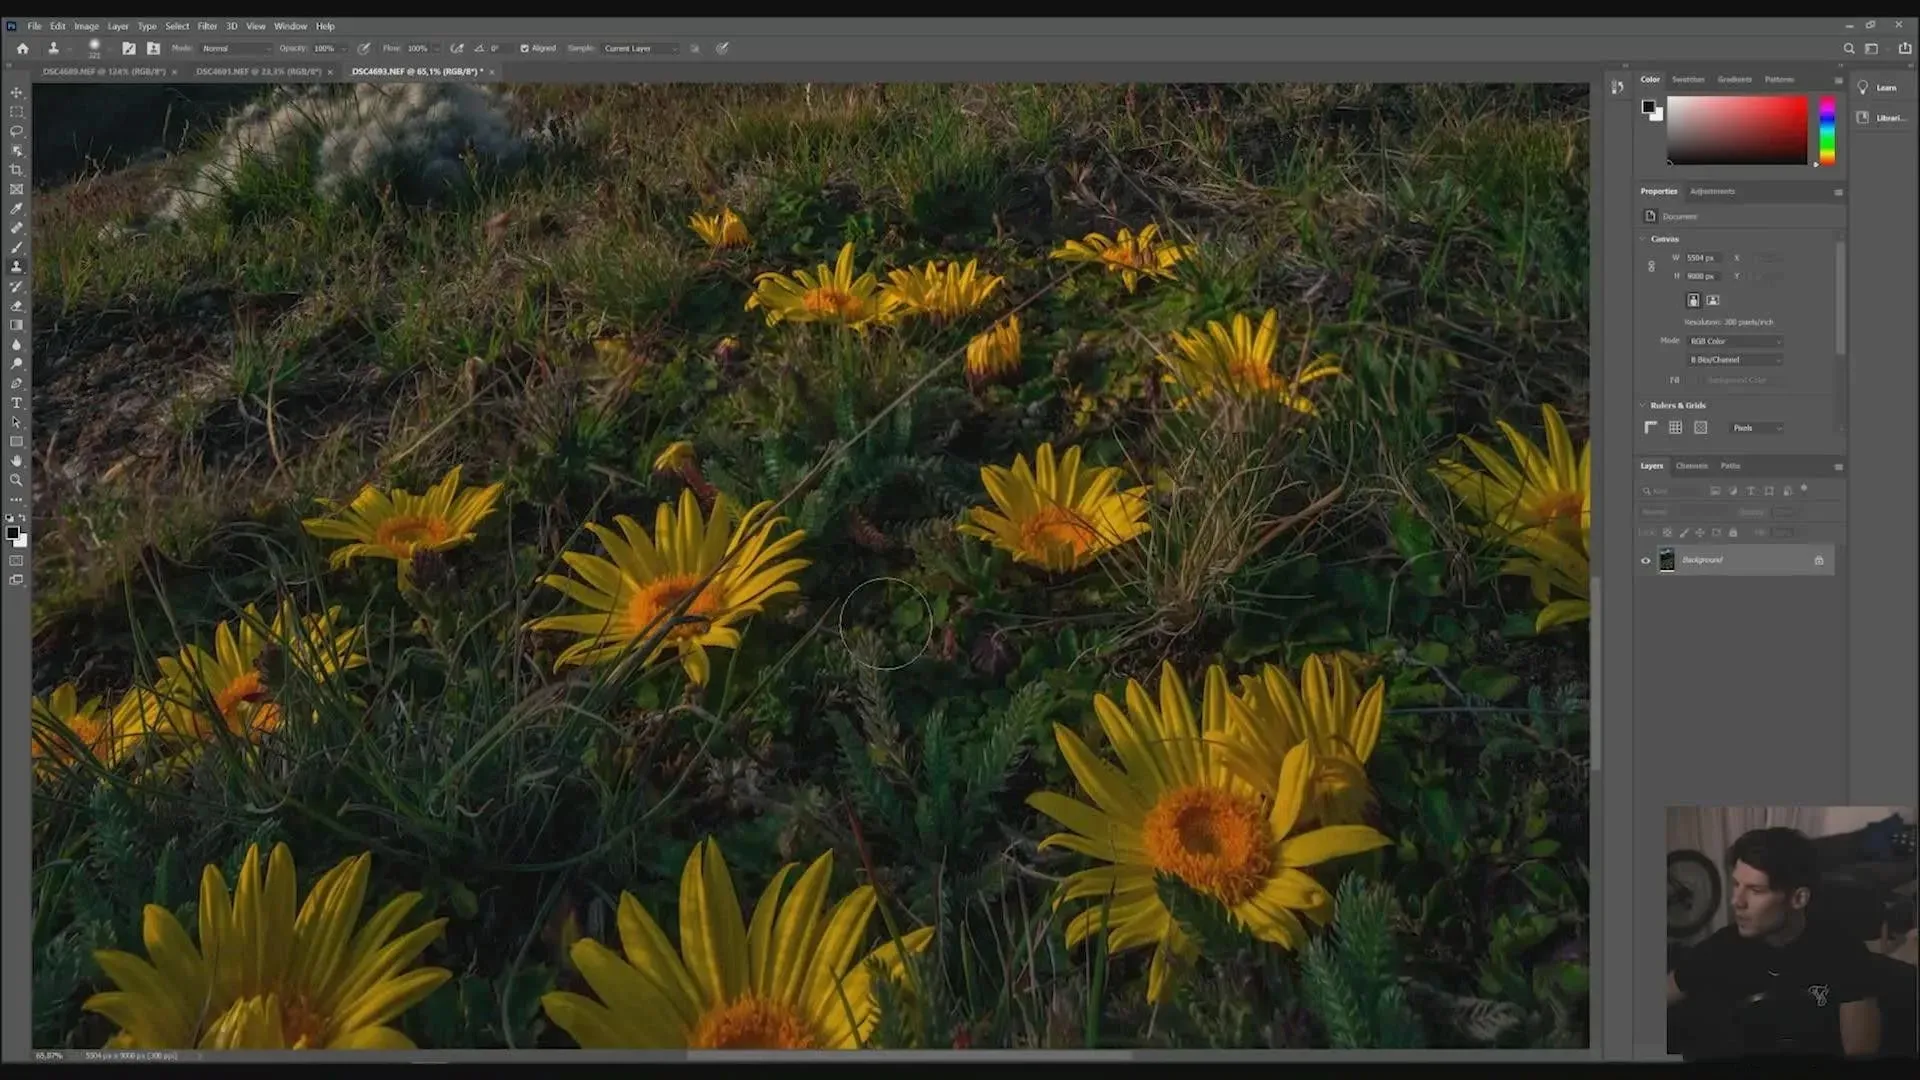Collapse the Rulers & Grids section
The image size is (1920, 1080).
tap(1642, 405)
